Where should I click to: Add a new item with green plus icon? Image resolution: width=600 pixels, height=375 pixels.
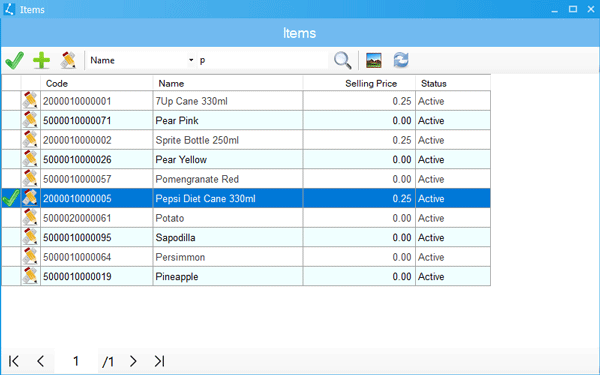click(42, 60)
